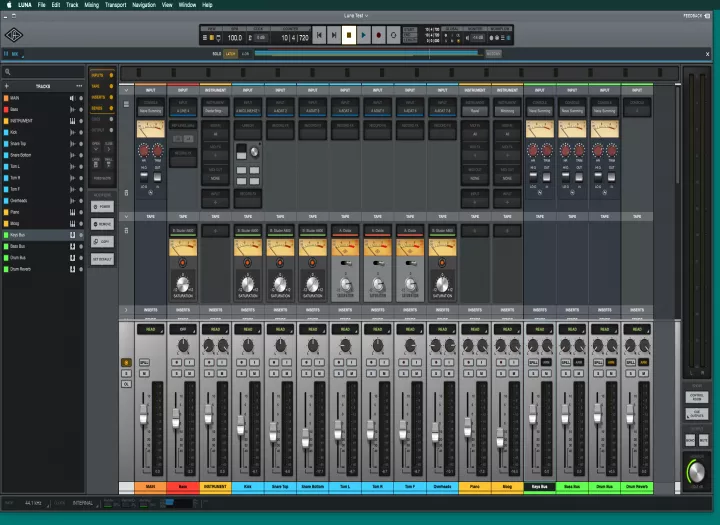Click the Play button in transport bar
This screenshot has height=525, width=720.
click(x=363, y=35)
